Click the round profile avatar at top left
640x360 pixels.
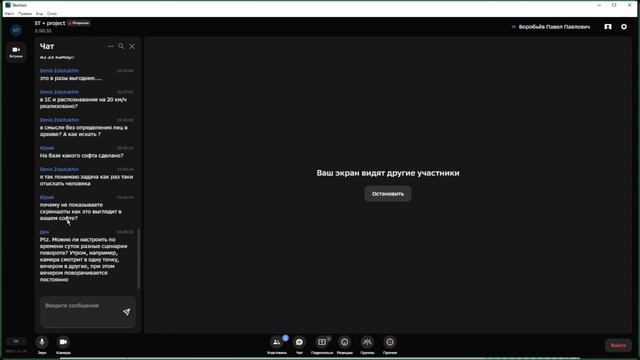pos(16,30)
